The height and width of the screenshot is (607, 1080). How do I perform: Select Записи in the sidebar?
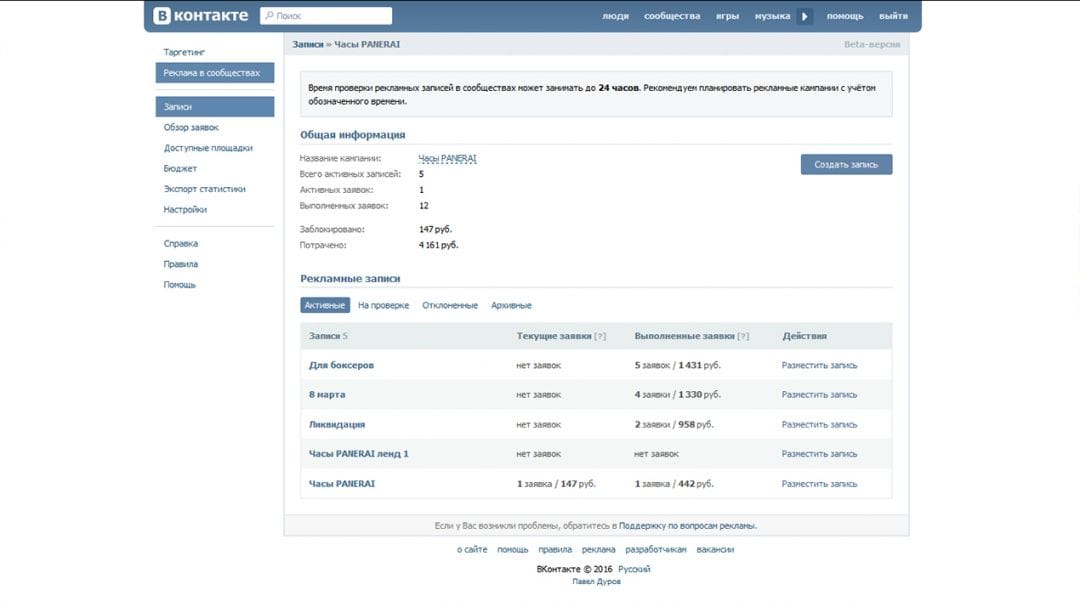pyautogui.click(x=215, y=107)
